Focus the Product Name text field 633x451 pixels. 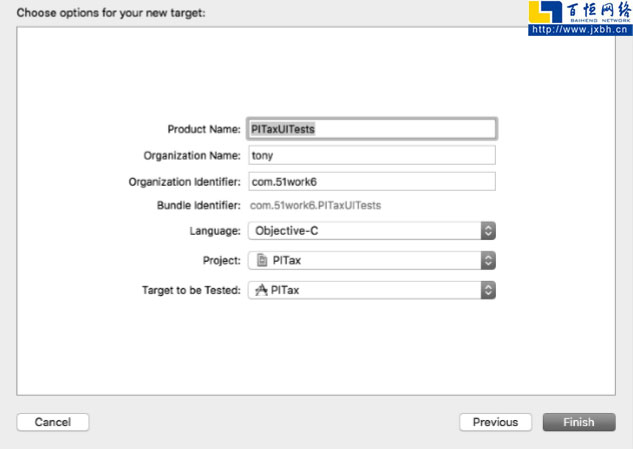coord(371,128)
